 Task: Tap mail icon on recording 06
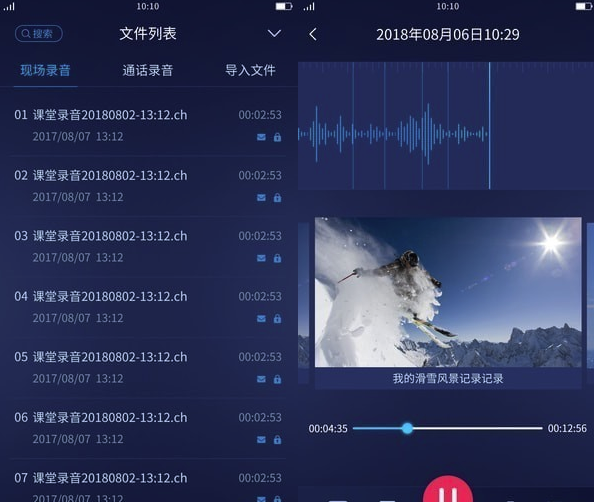pyautogui.click(x=261, y=439)
